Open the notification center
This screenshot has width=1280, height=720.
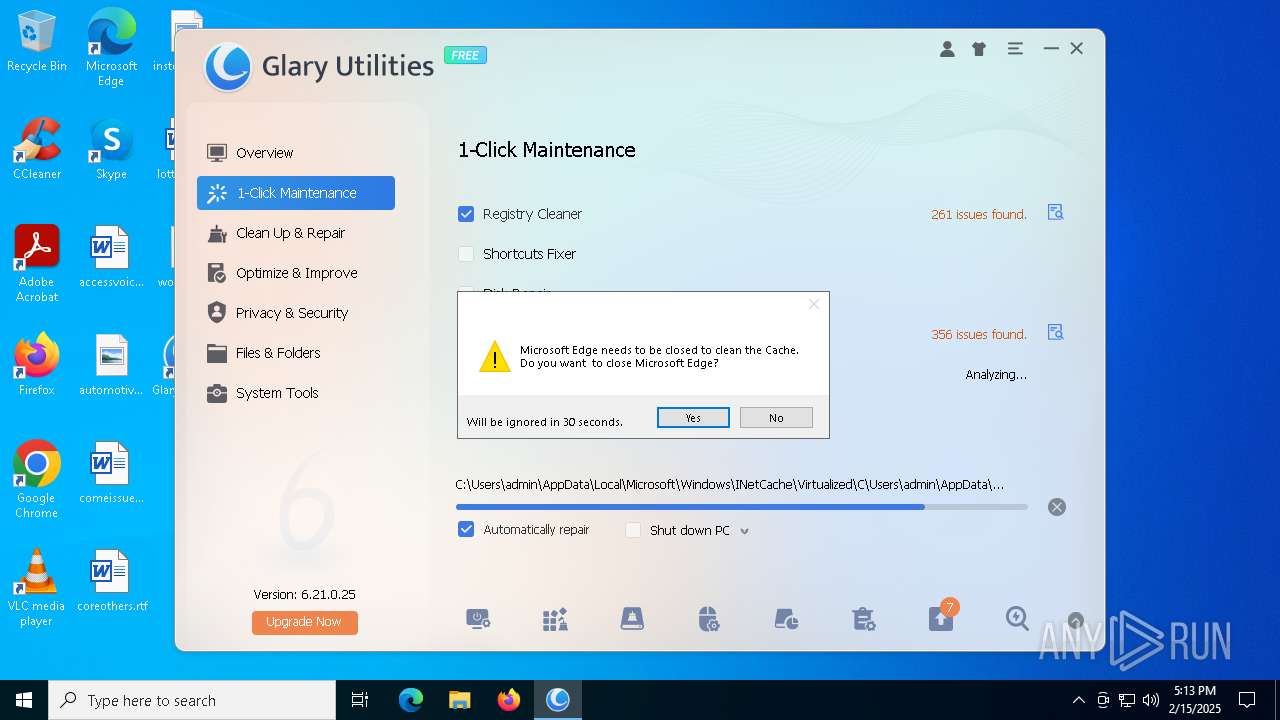[x=1247, y=700]
